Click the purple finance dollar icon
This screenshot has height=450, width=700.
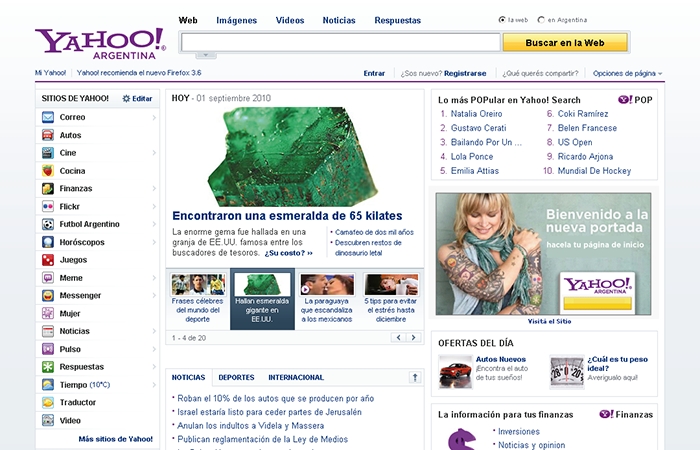point(462,439)
